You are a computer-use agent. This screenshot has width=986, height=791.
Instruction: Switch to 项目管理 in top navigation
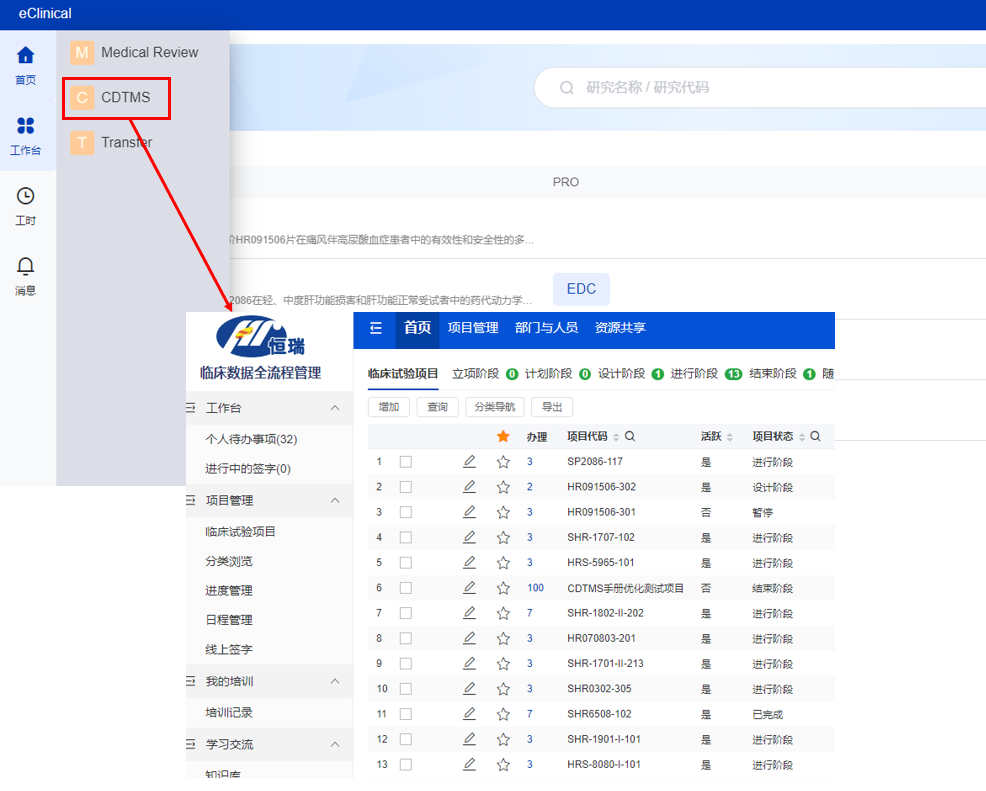472,328
